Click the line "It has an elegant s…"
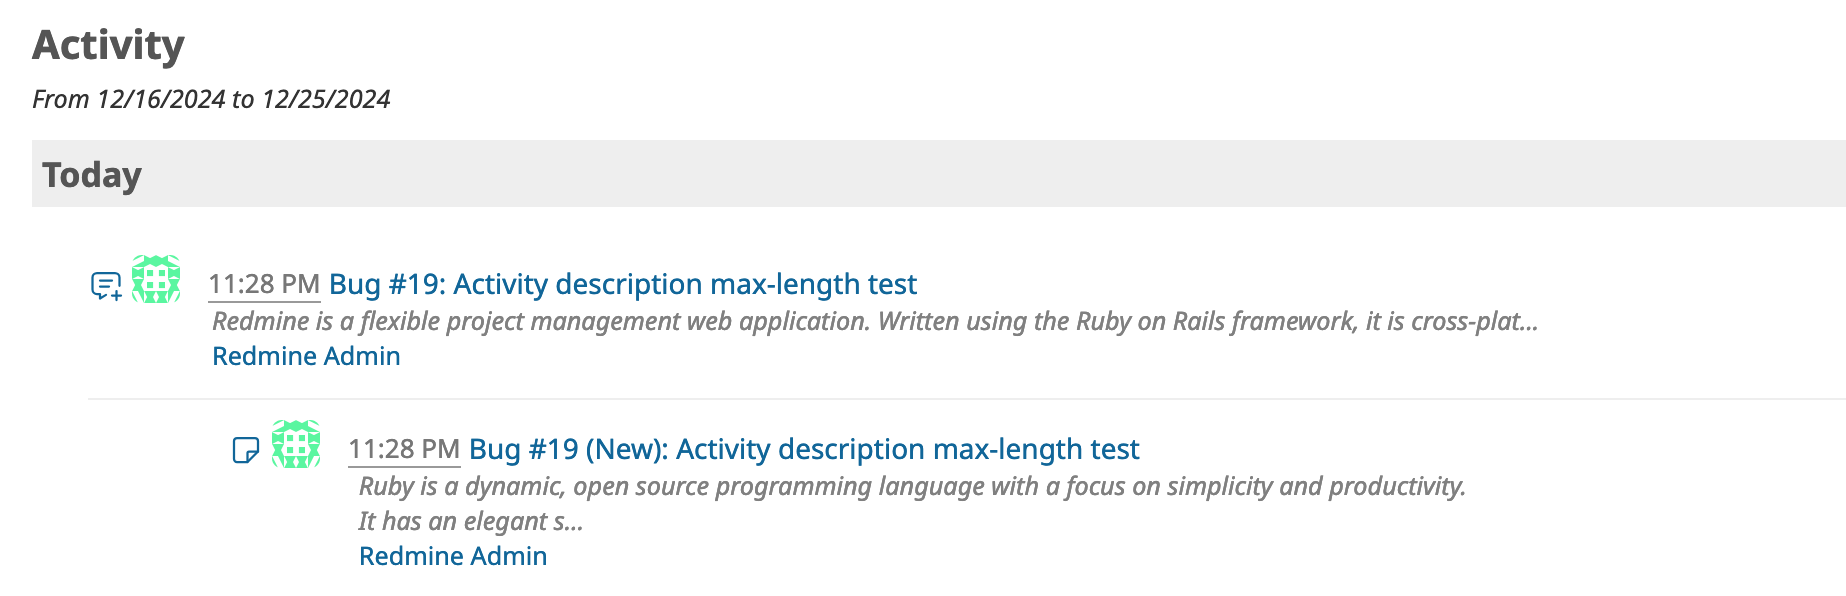Viewport: 1846px width, 596px height. [471, 521]
